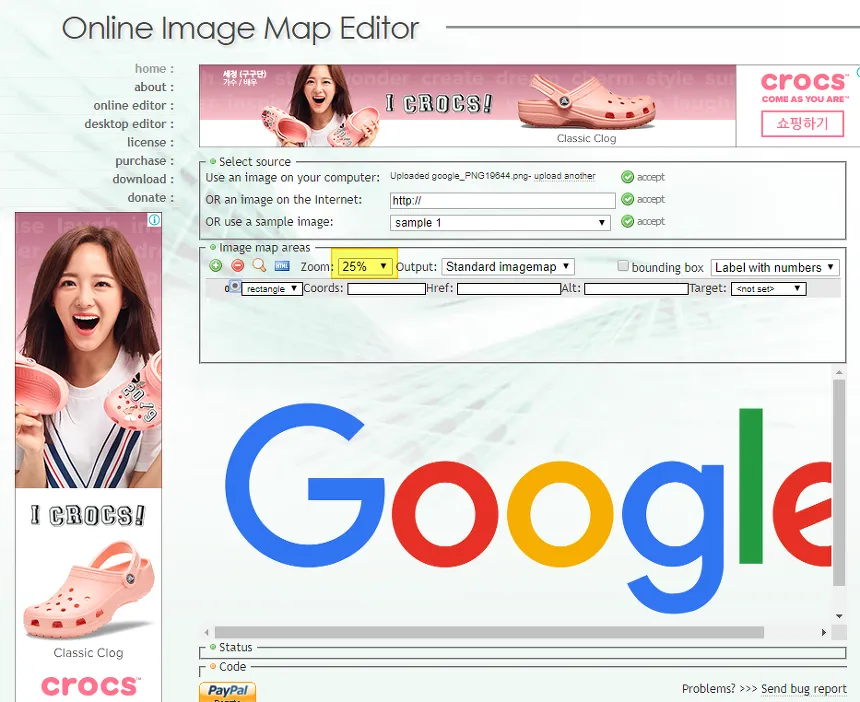Click the magnifier preview icon
Image resolution: width=860 pixels, height=702 pixels.
coord(259,266)
